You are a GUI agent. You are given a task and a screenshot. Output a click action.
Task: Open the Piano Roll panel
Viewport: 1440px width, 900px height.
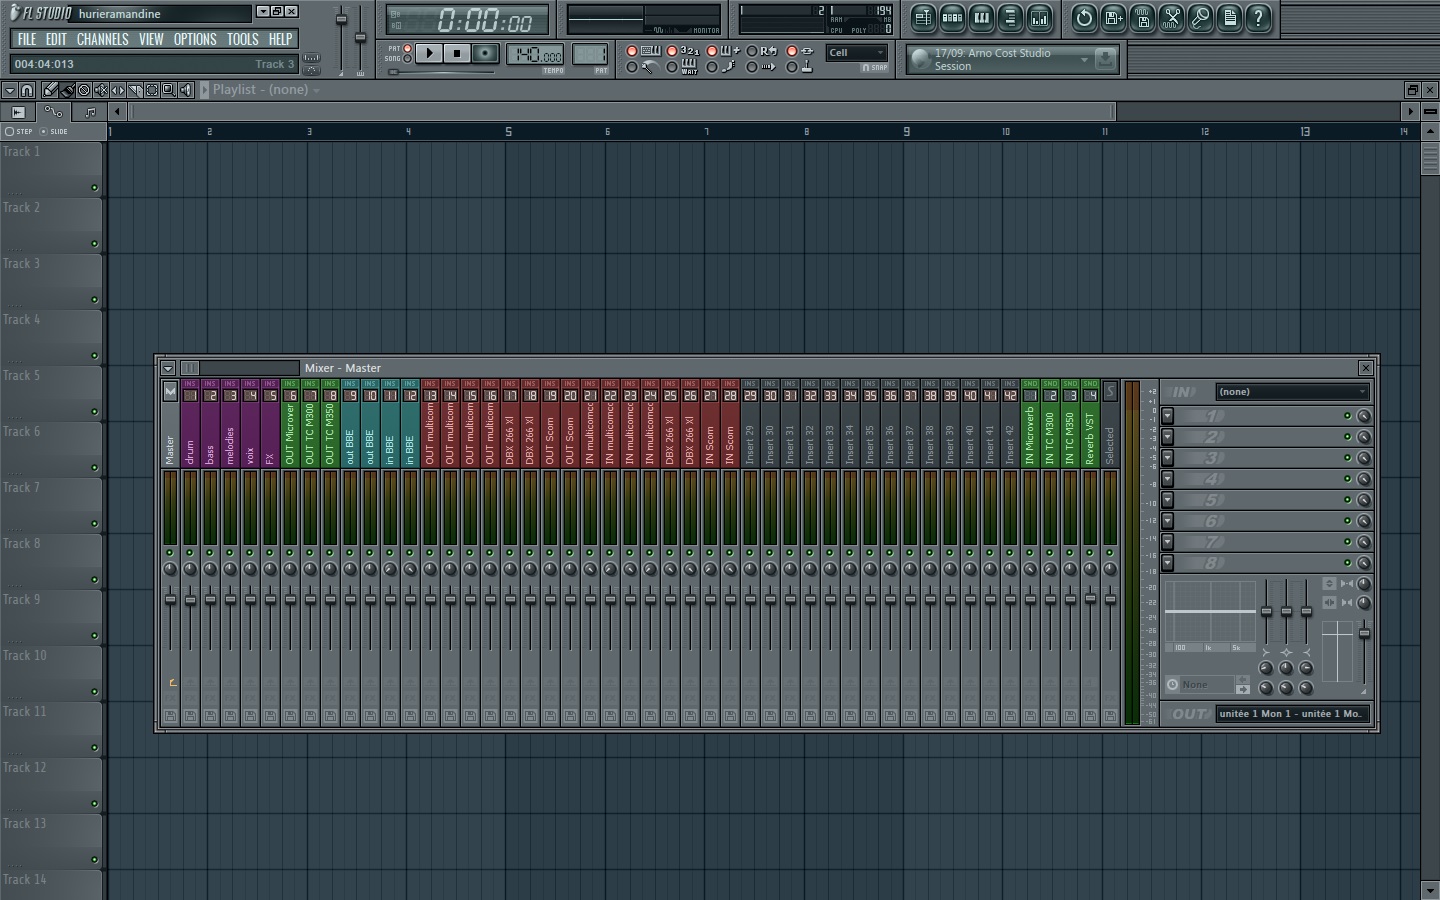[x=983, y=18]
